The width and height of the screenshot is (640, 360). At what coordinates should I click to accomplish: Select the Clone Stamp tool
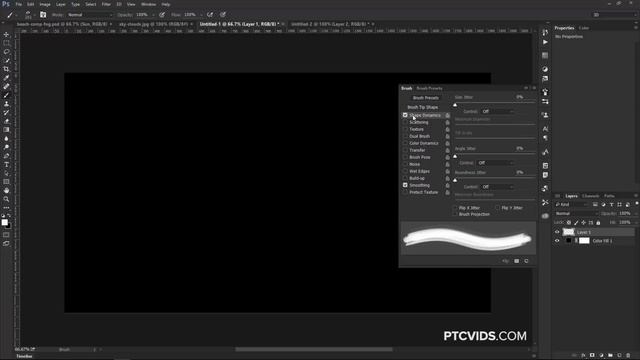(x=6, y=104)
